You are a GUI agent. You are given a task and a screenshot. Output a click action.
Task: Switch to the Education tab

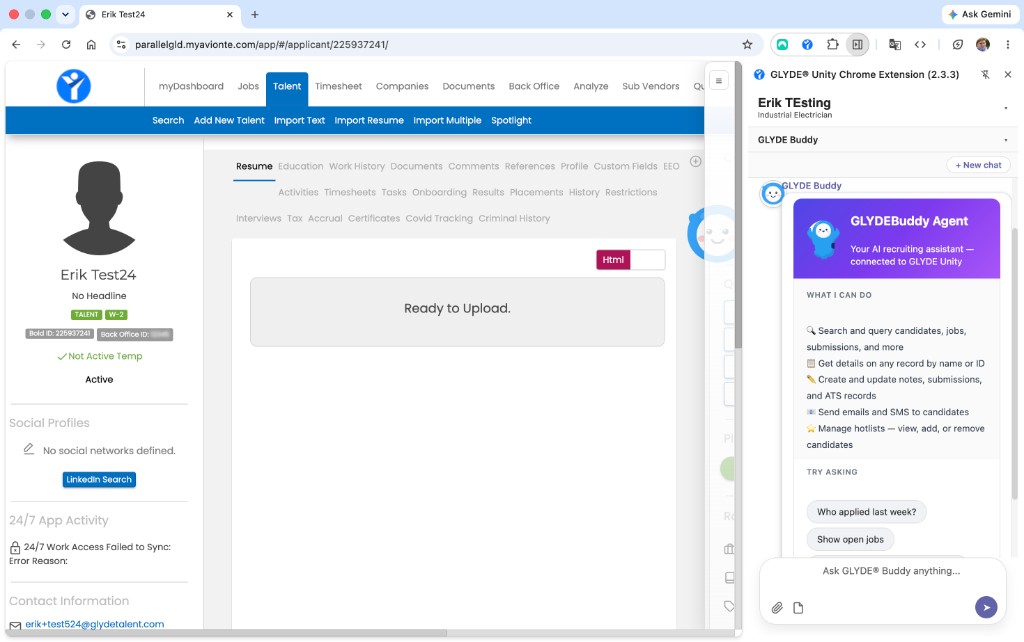click(x=300, y=166)
